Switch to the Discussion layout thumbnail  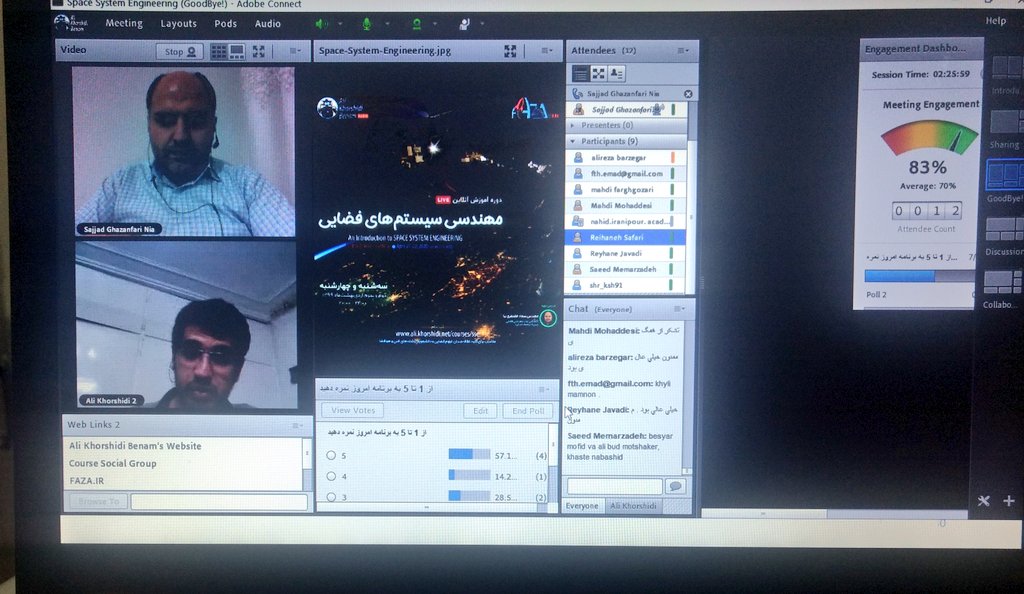point(1004,229)
